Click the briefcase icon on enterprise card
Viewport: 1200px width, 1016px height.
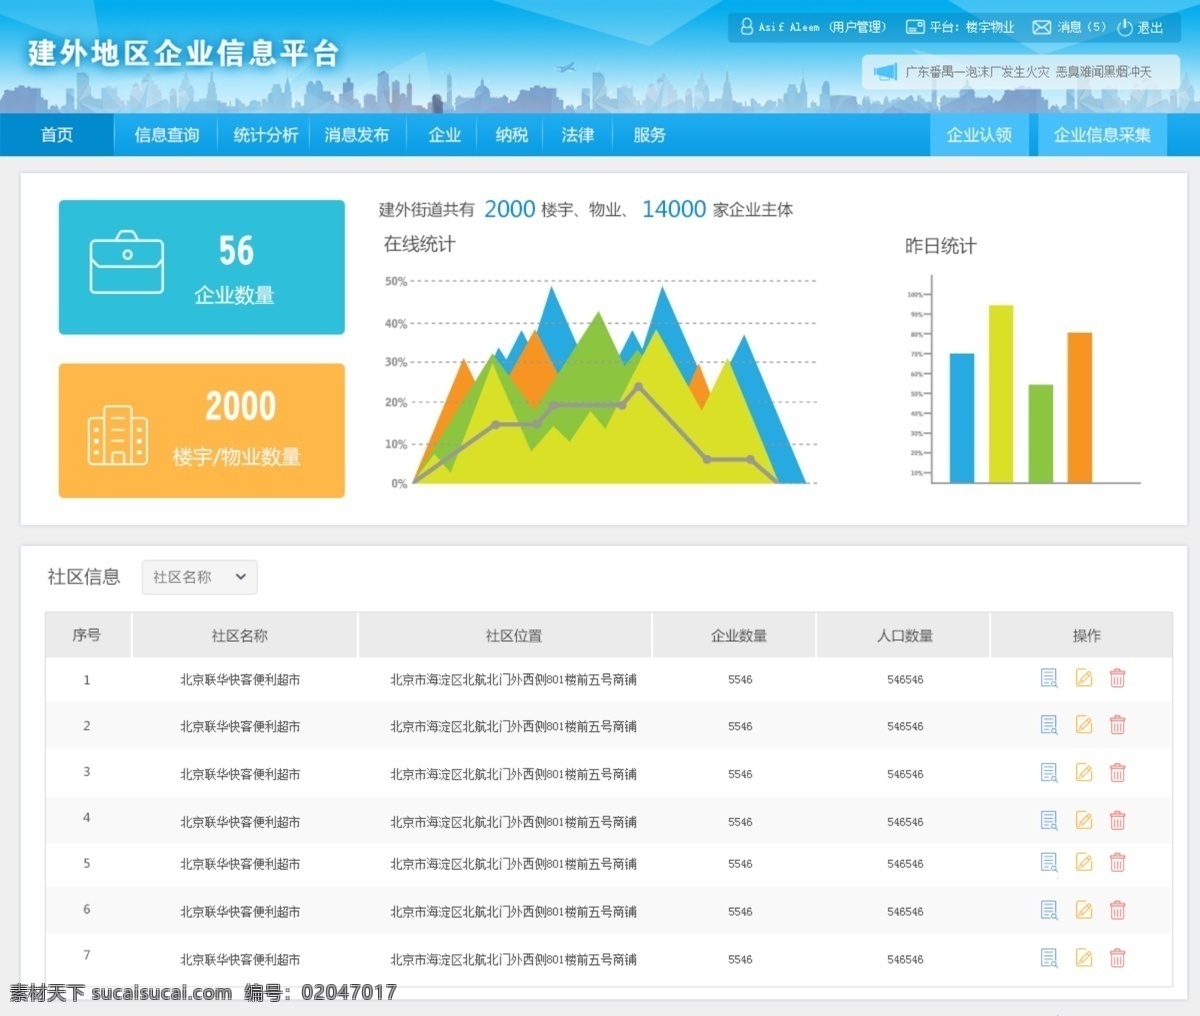coord(127,262)
